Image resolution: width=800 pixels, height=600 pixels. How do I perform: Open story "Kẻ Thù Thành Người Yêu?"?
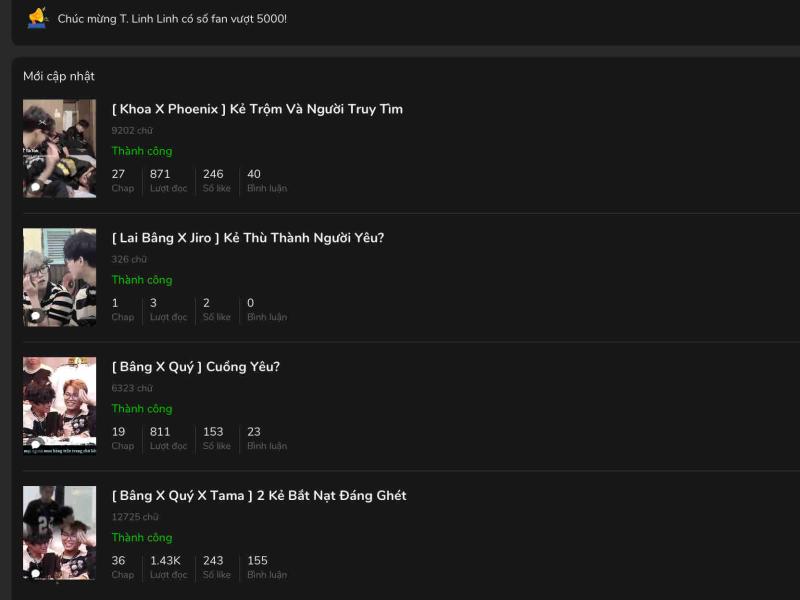click(248, 238)
